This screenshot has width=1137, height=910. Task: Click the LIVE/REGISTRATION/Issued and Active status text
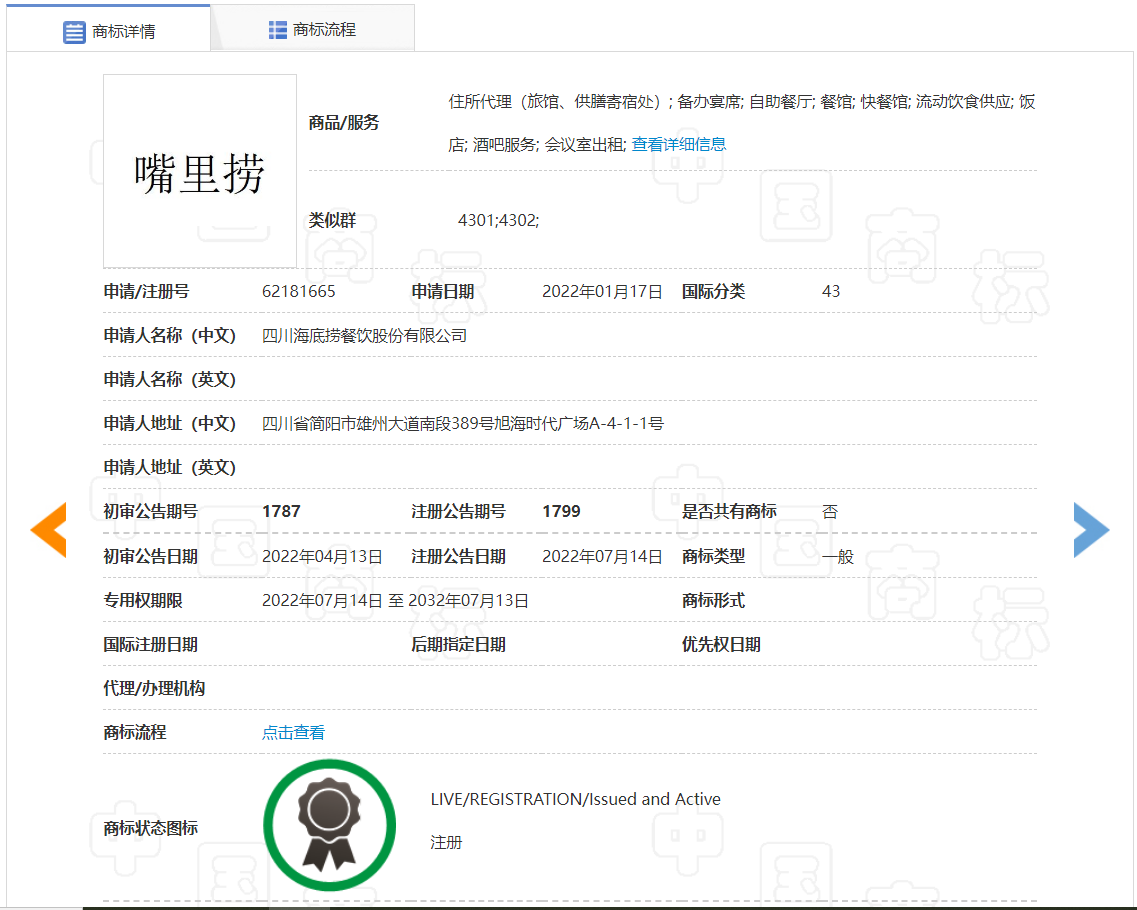tap(576, 799)
